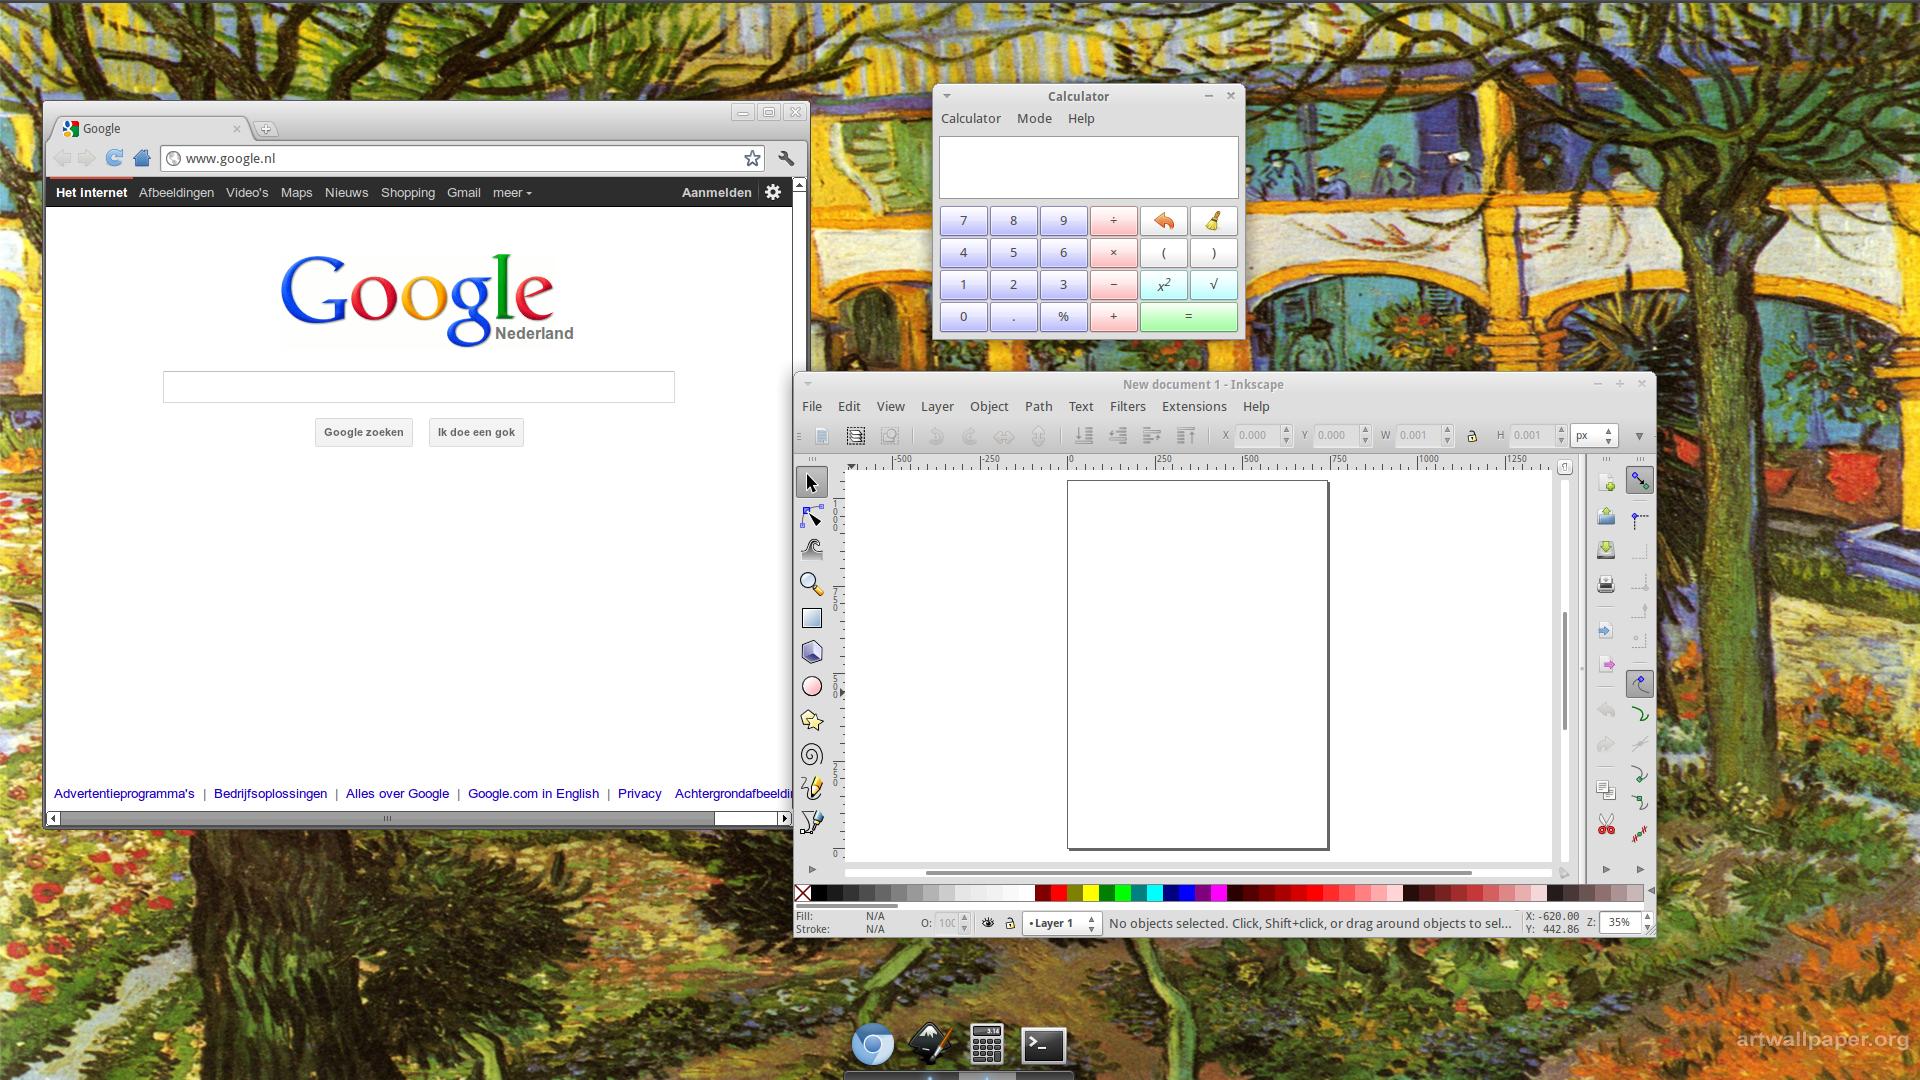Image resolution: width=1920 pixels, height=1080 pixels.
Task: Open Calculator from the dock
Action: 987,1045
